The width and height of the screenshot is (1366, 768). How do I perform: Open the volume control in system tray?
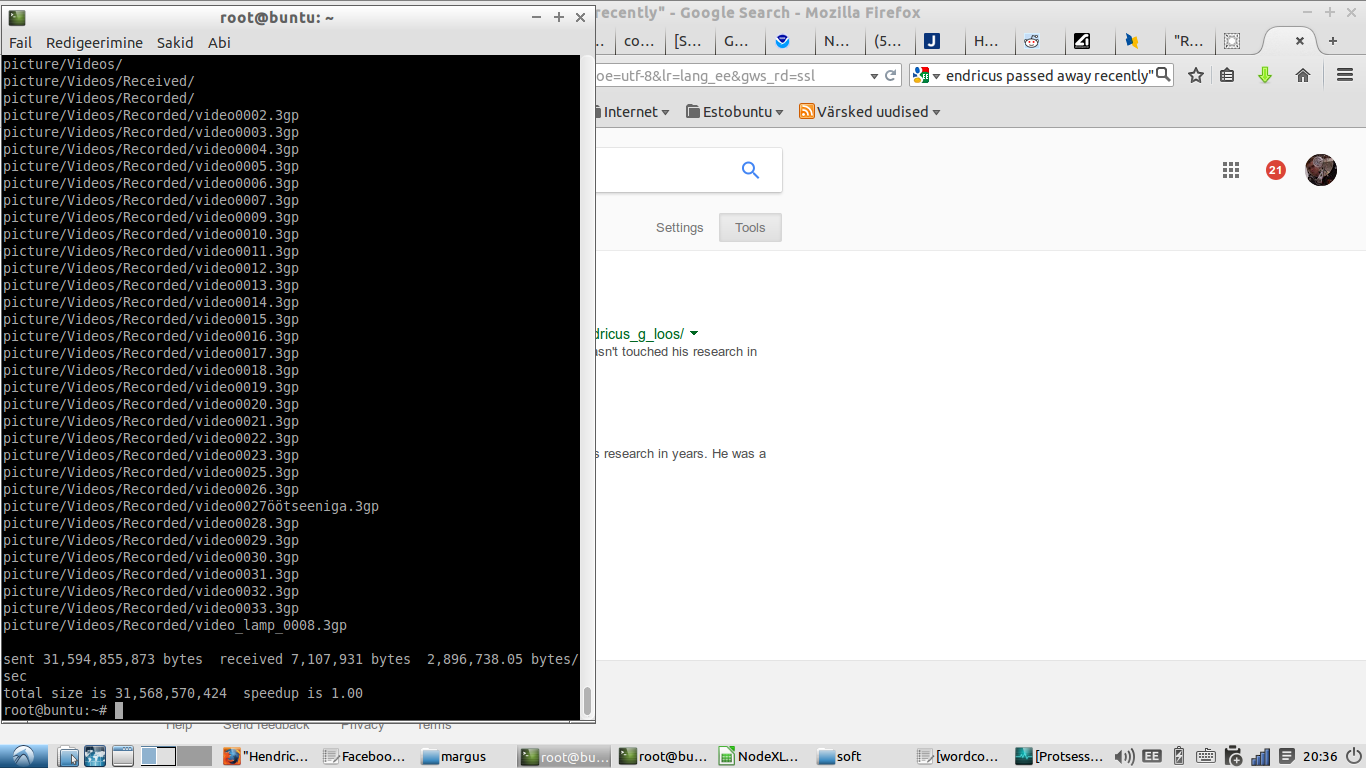(x=1125, y=756)
